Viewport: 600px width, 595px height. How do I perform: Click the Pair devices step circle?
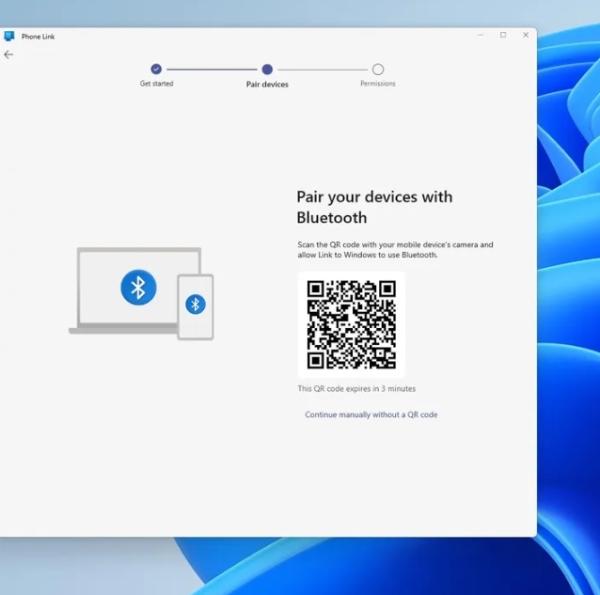click(x=267, y=69)
